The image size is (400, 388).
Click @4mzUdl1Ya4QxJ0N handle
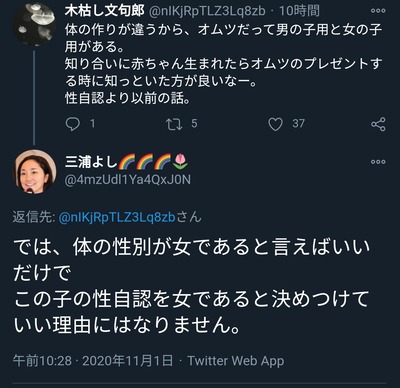pyautogui.click(x=128, y=180)
